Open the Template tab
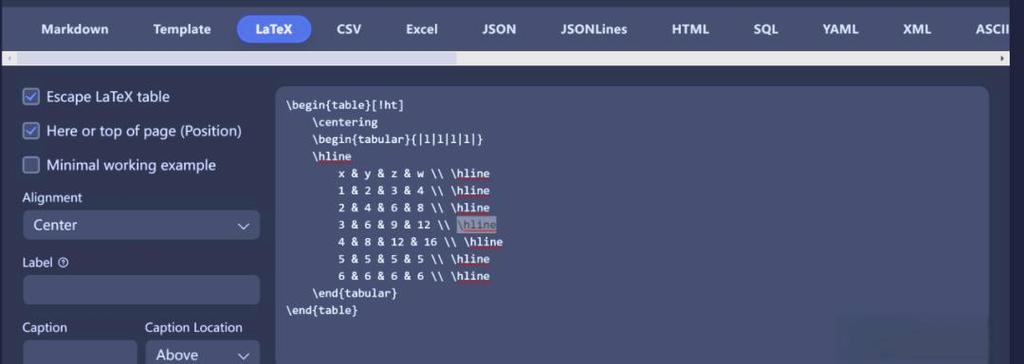Screen dimensions: 1024x364 (182, 29)
